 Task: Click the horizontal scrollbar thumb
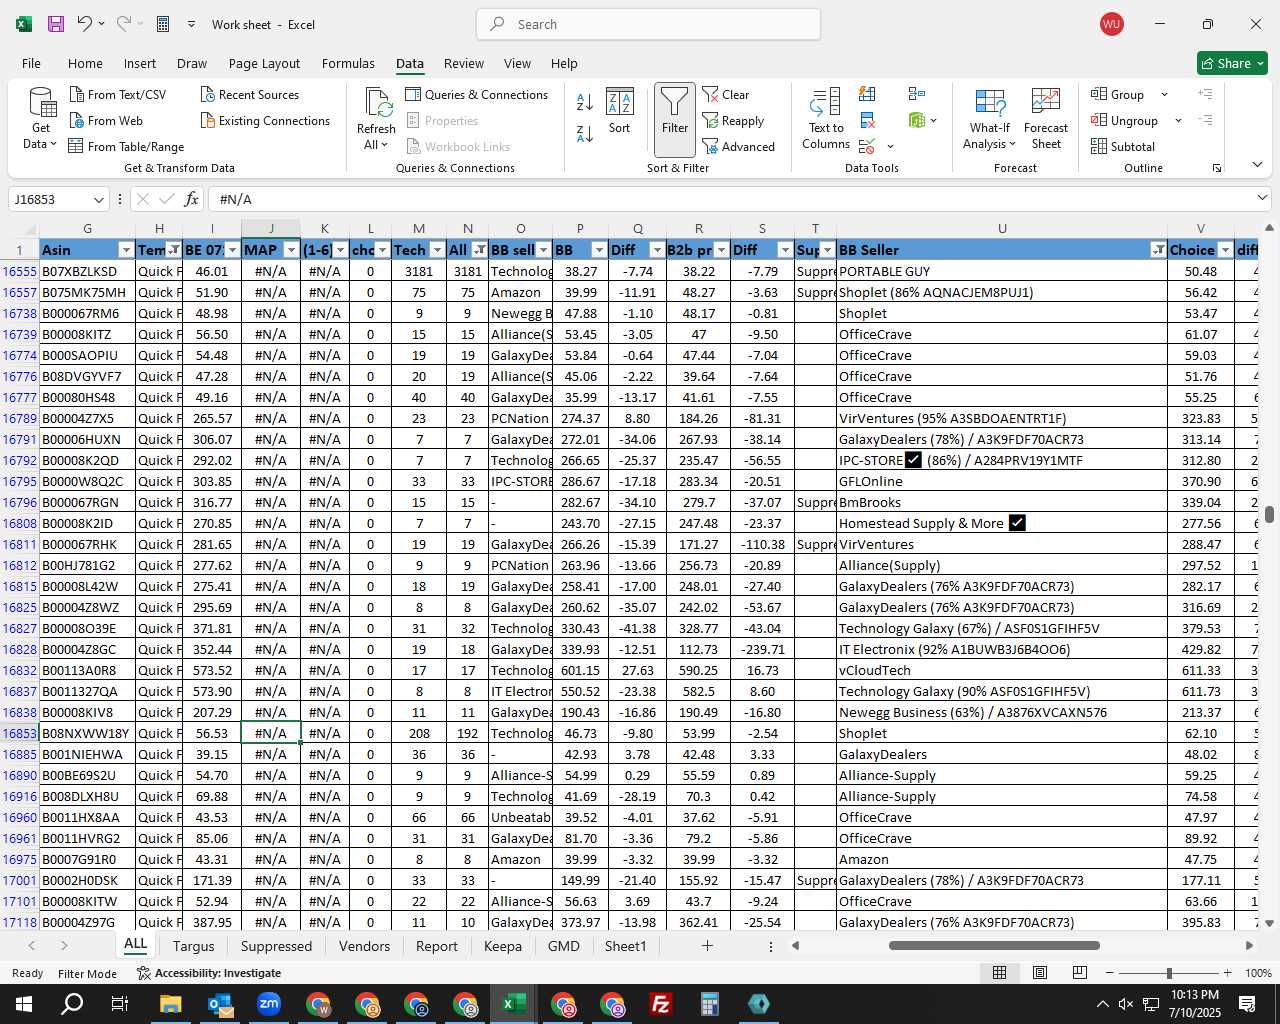(x=994, y=945)
